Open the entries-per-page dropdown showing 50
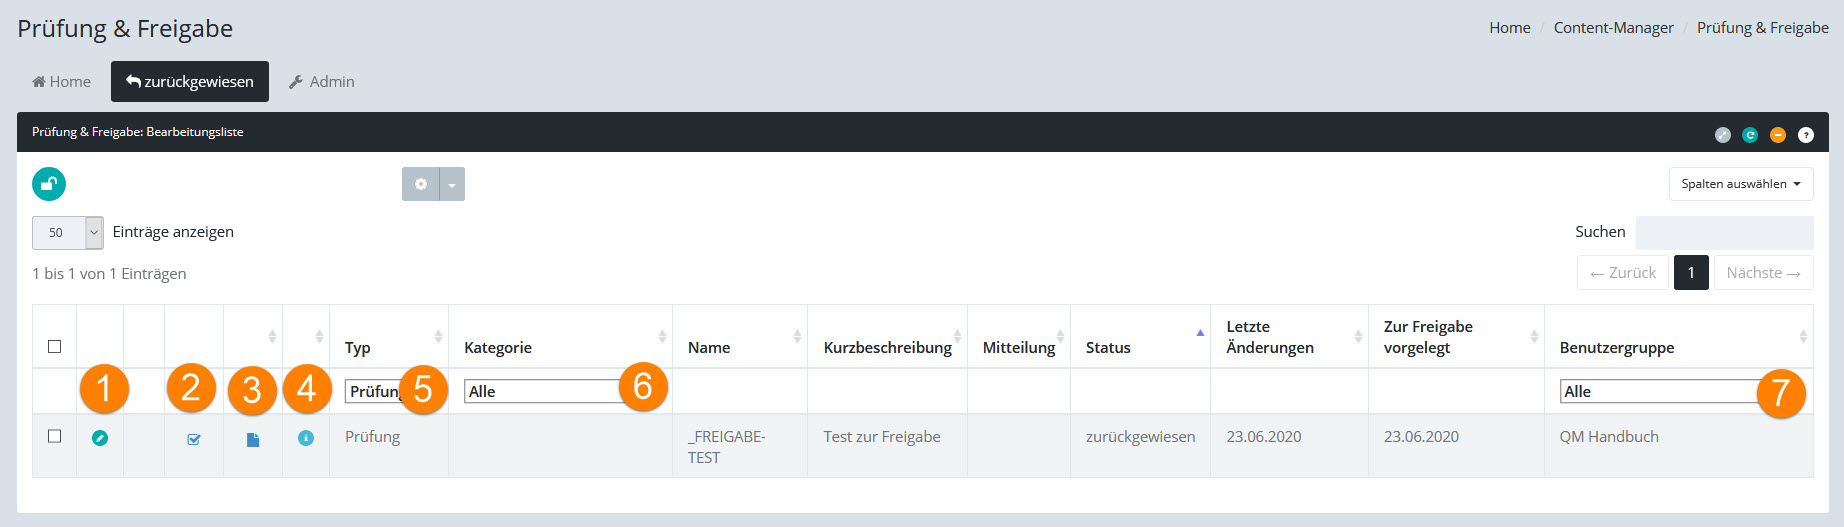The image size is (1844, 527). [x=67, y=233]
